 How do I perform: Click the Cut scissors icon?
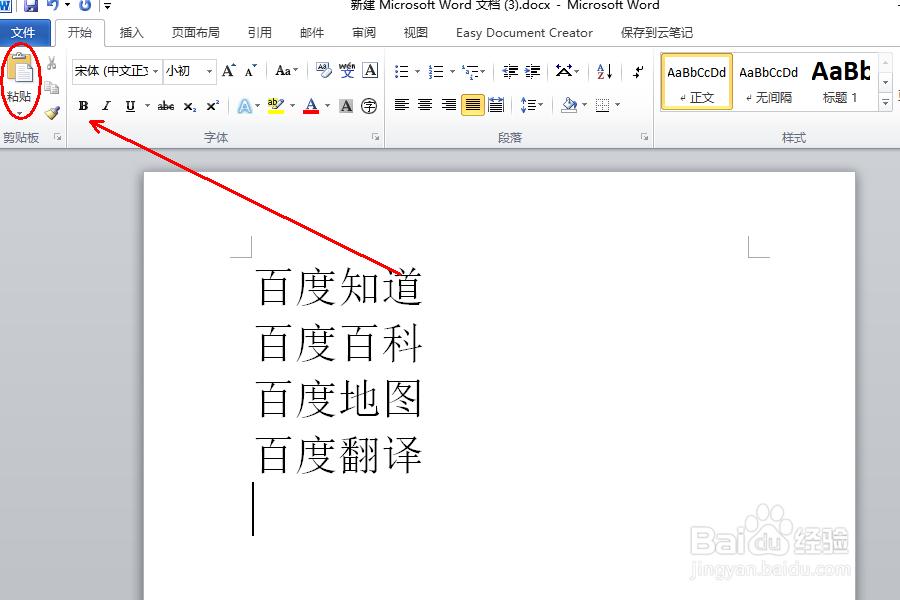point(51,61)
